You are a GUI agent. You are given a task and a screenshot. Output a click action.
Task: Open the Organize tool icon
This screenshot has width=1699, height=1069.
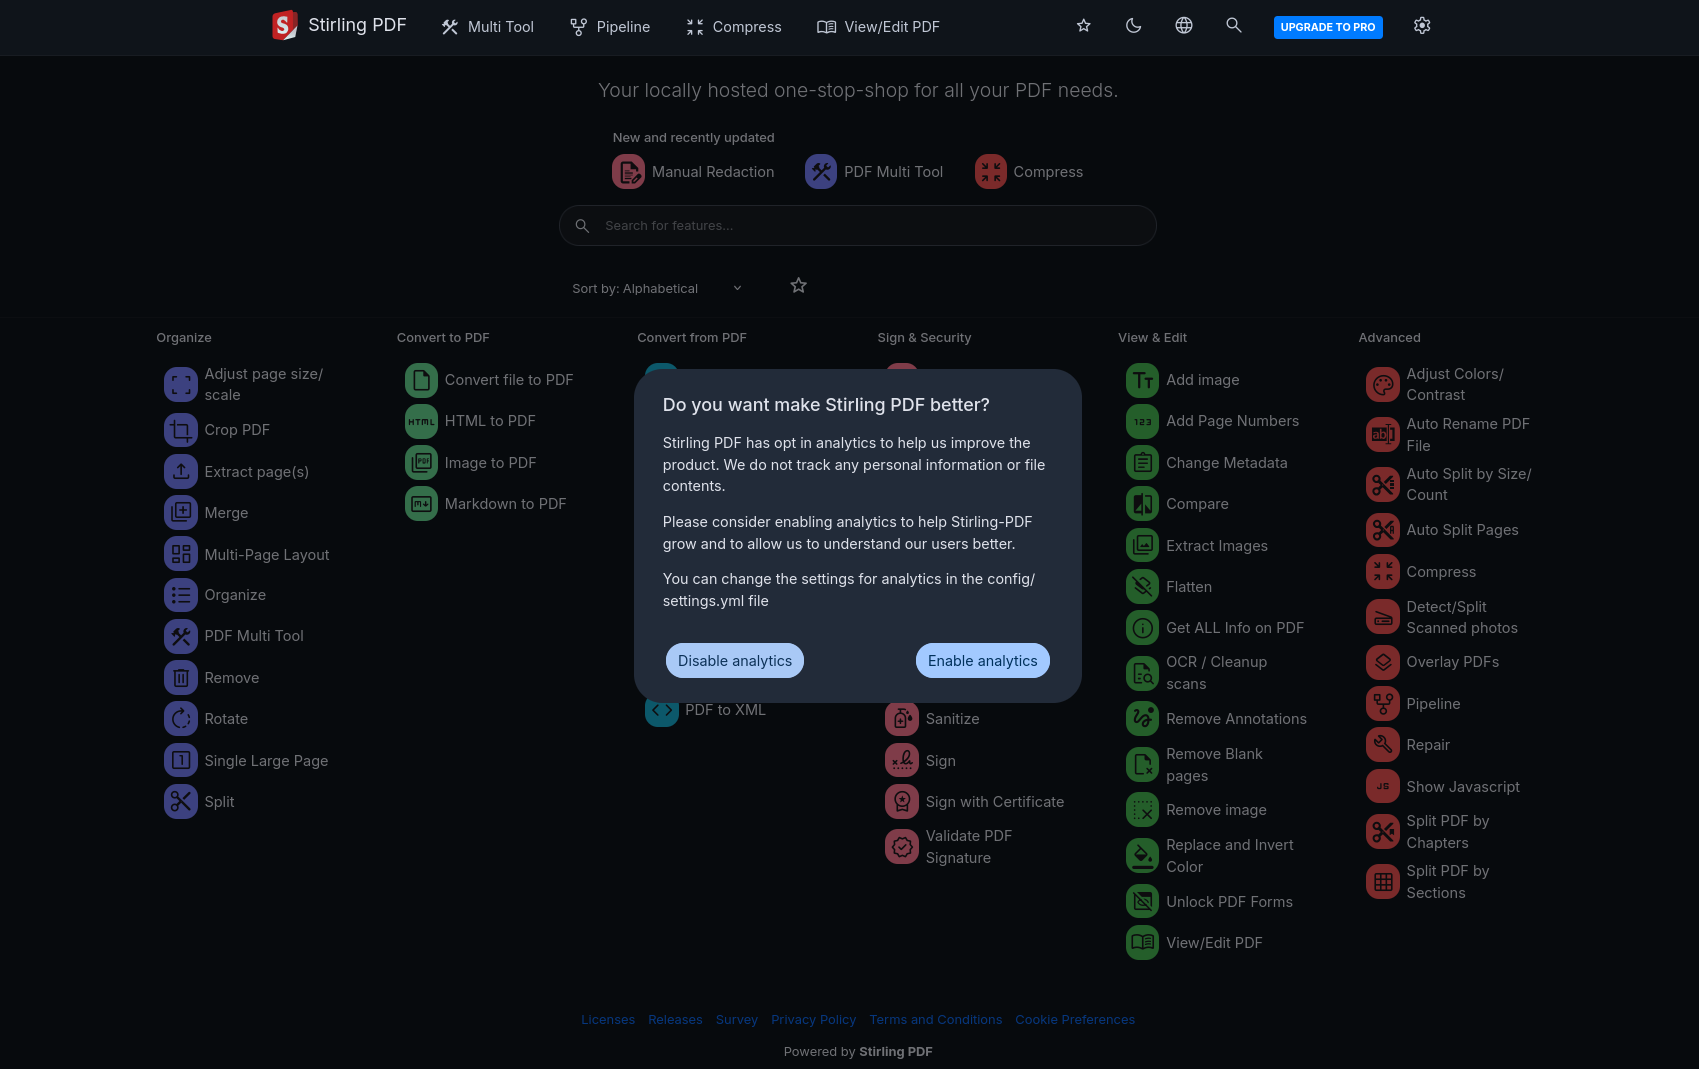click(x=181, y=595)
